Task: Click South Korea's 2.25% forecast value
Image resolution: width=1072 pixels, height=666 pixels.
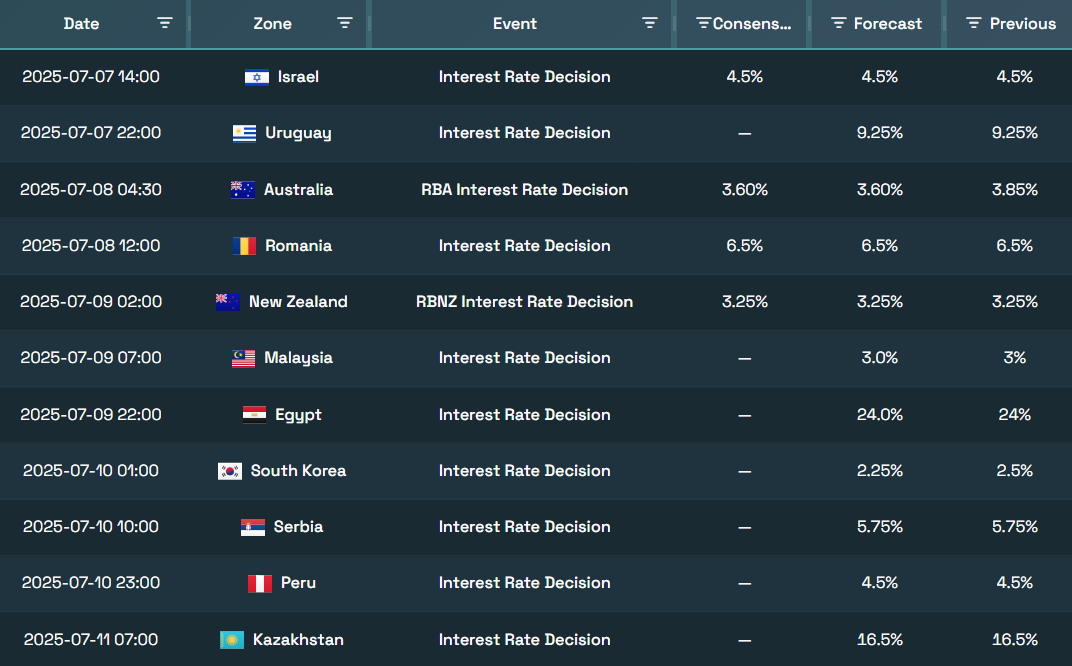Action: coord(880,470)
